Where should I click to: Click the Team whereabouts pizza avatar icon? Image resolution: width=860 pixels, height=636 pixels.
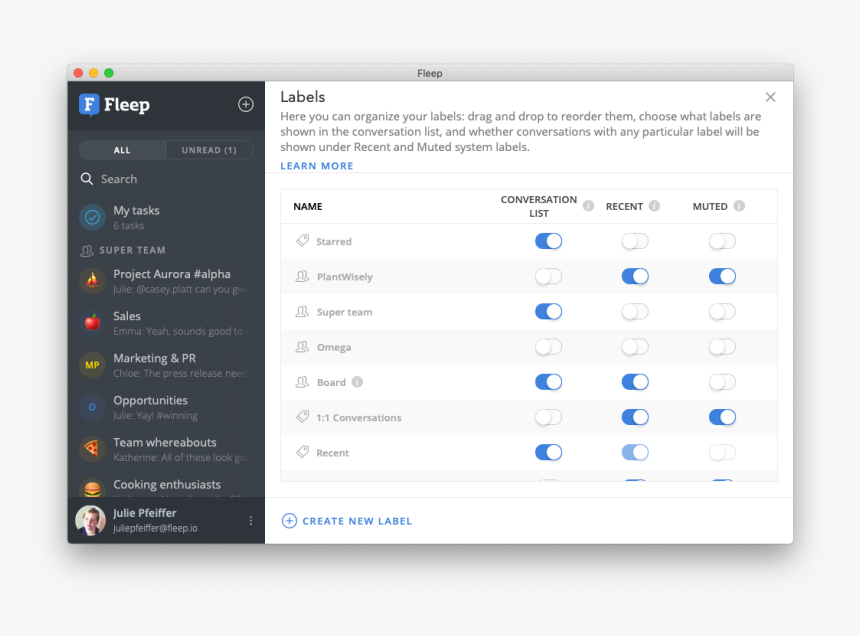[x=92, y=448]
